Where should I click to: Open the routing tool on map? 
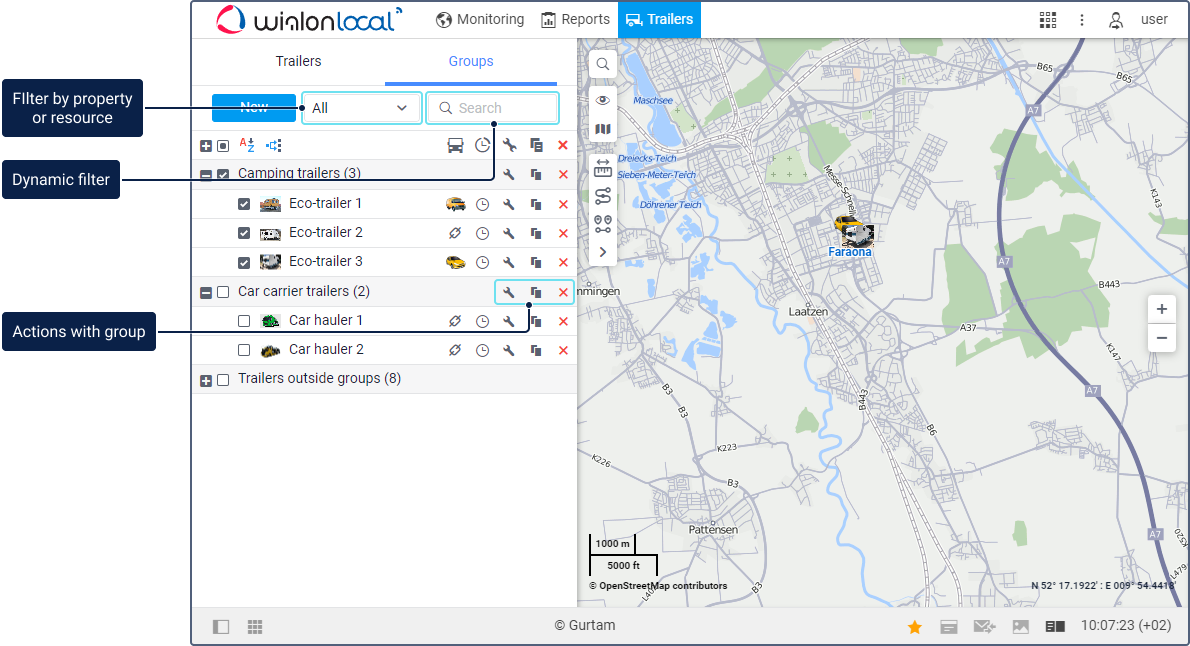click(x=603, y=196)
